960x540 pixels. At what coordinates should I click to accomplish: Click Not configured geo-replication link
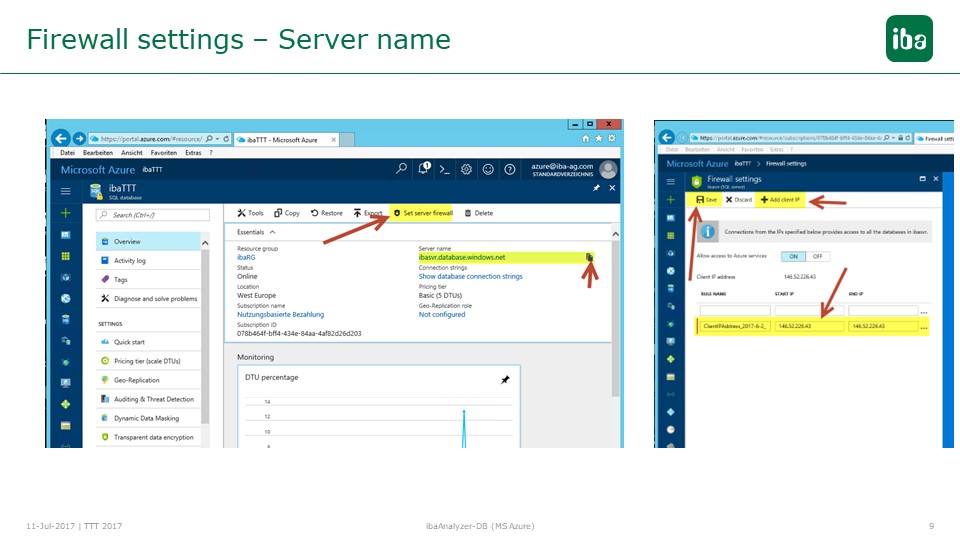click(x=441, y=314)
